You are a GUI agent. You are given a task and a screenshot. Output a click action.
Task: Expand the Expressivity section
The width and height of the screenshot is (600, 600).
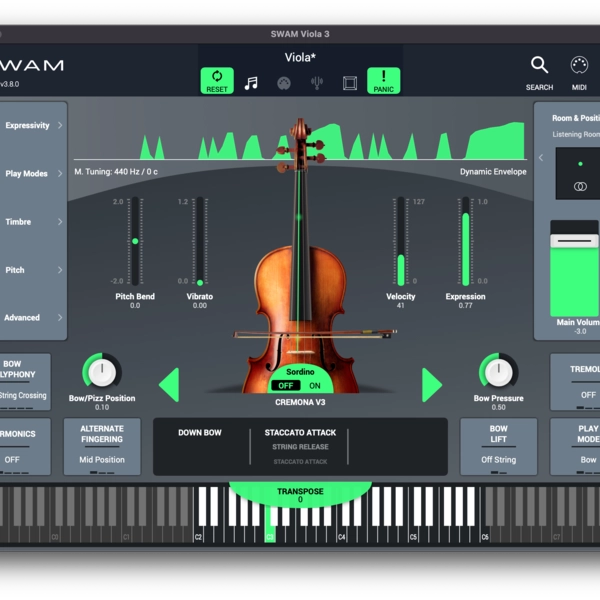point(33,126)
